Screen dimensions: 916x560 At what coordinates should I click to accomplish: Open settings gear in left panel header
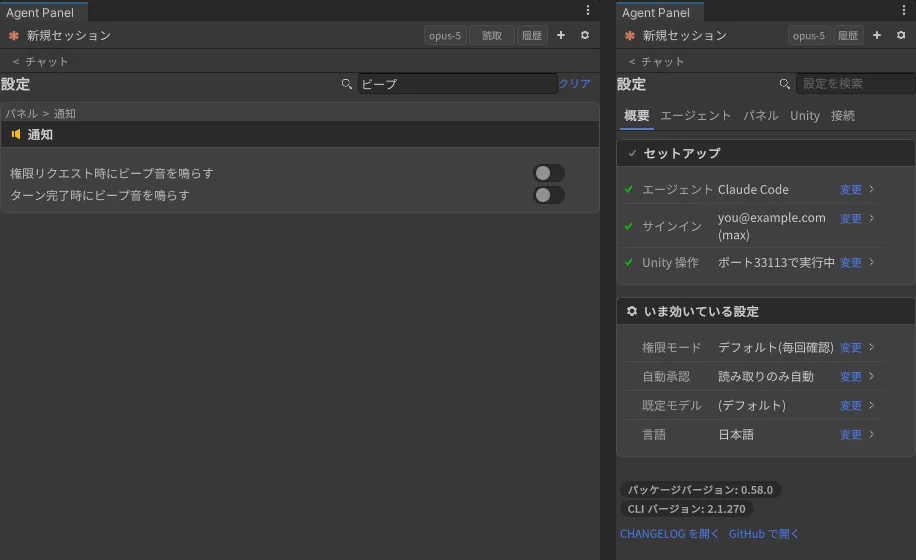585,35
